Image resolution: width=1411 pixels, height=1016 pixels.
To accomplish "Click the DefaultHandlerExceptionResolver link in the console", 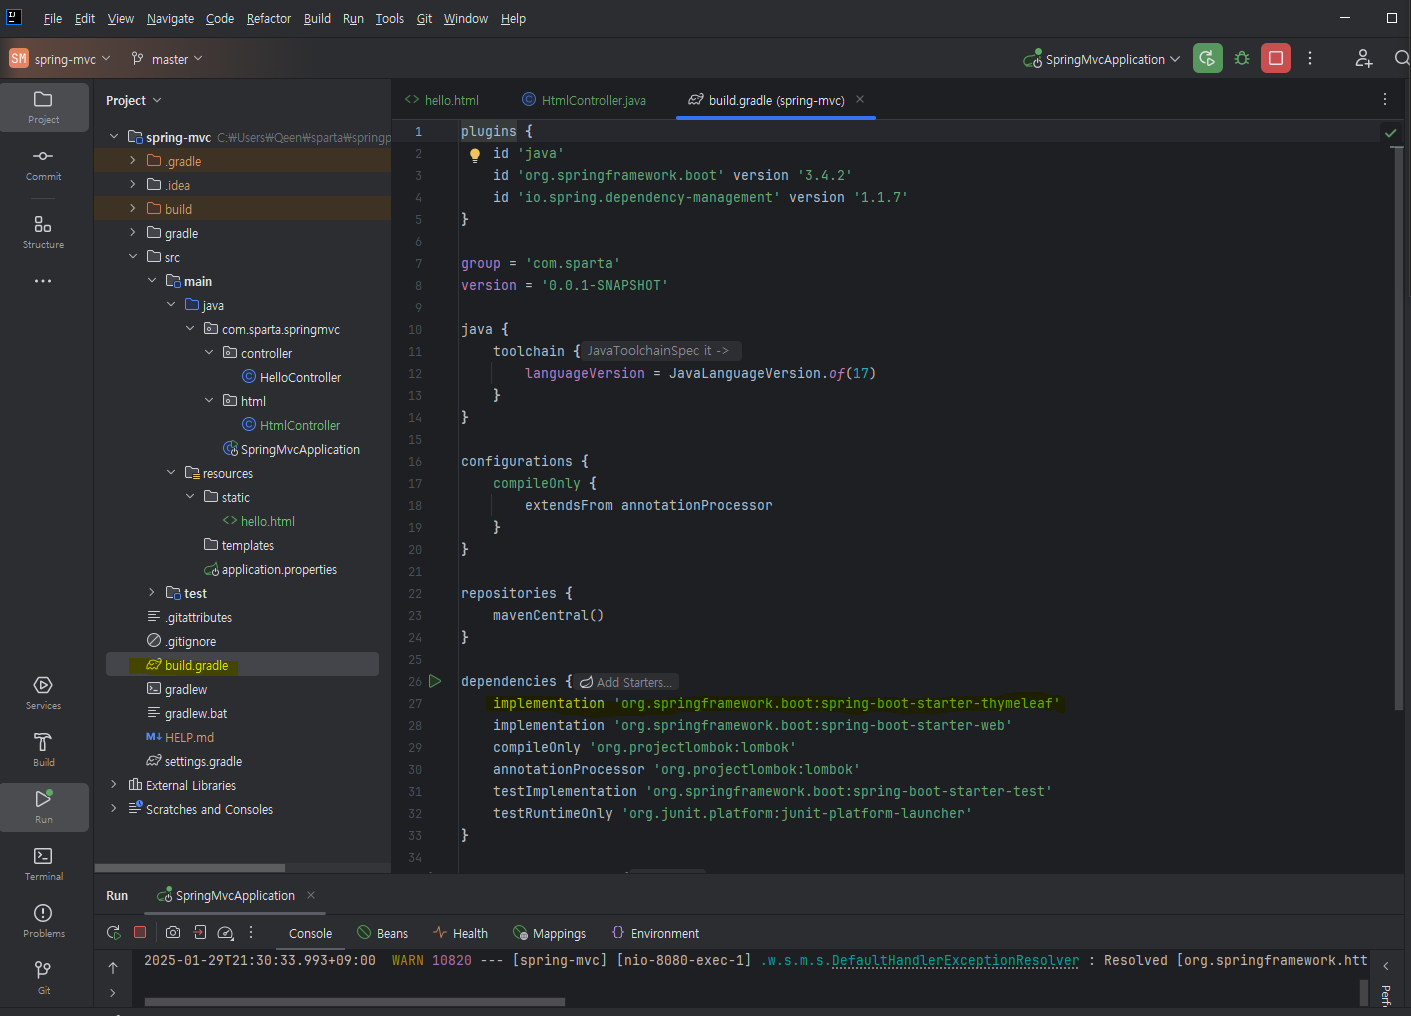I will (x=955, y=960).
